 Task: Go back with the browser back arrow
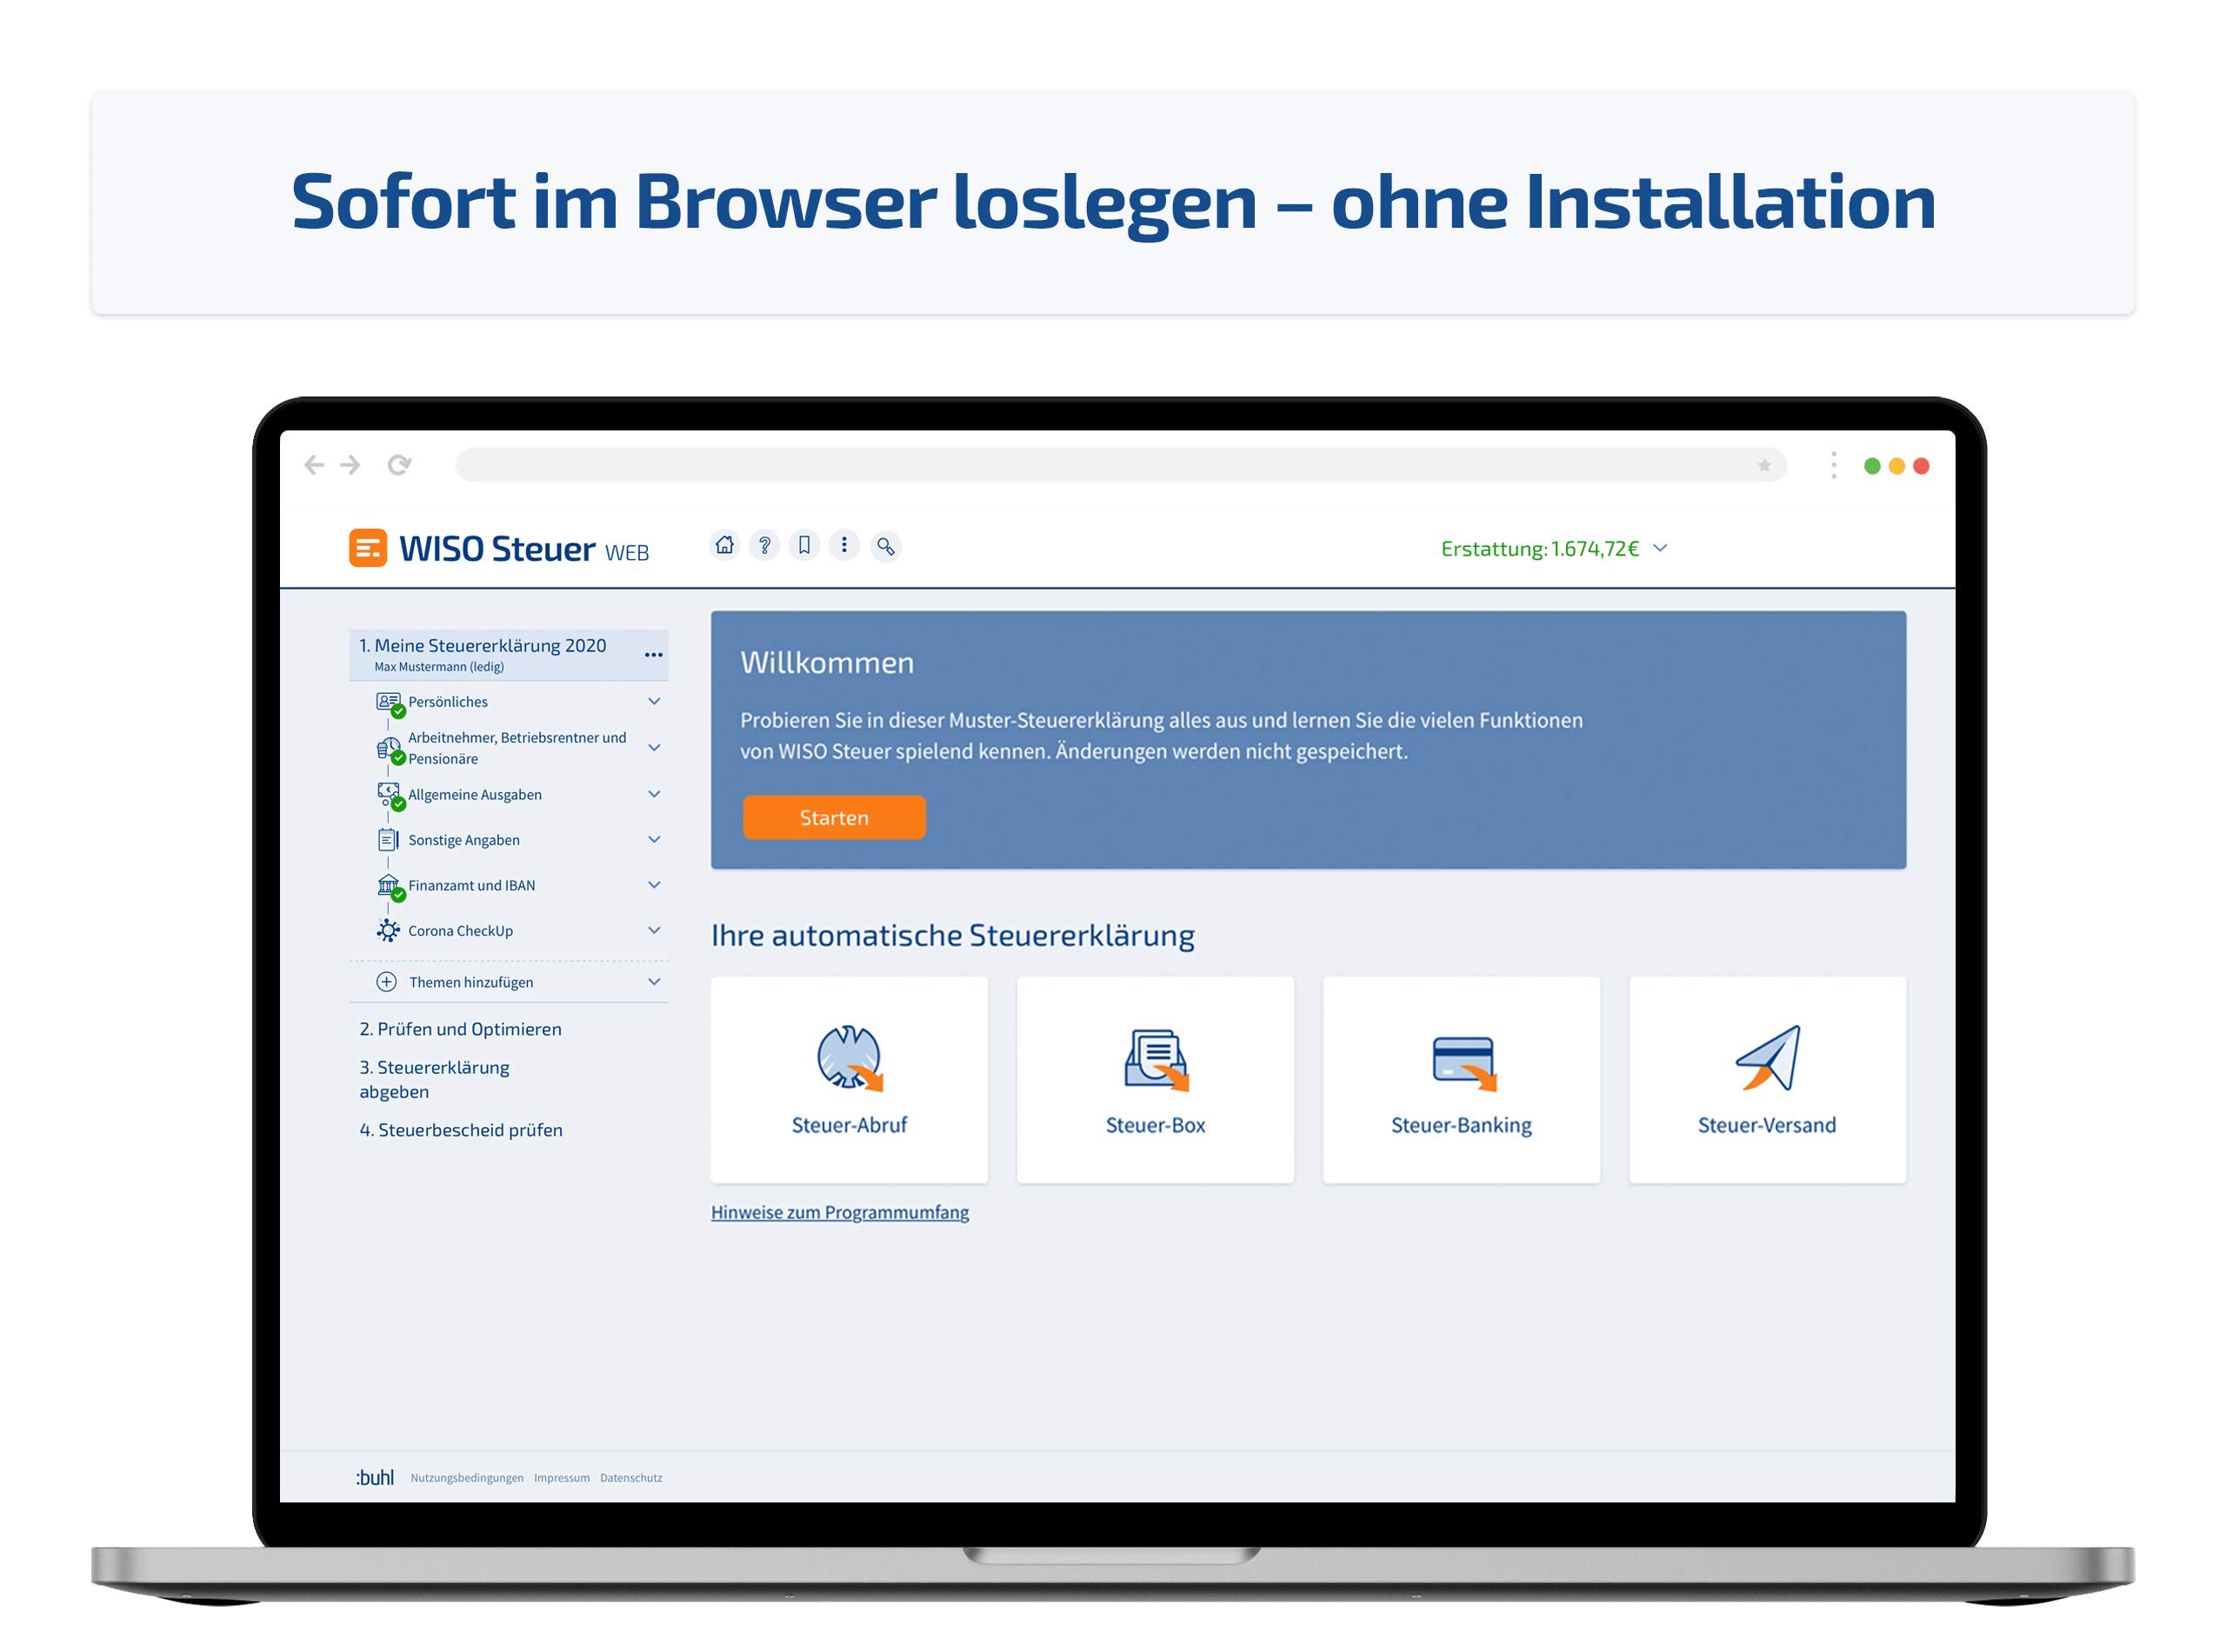click(x=314, y=465)
